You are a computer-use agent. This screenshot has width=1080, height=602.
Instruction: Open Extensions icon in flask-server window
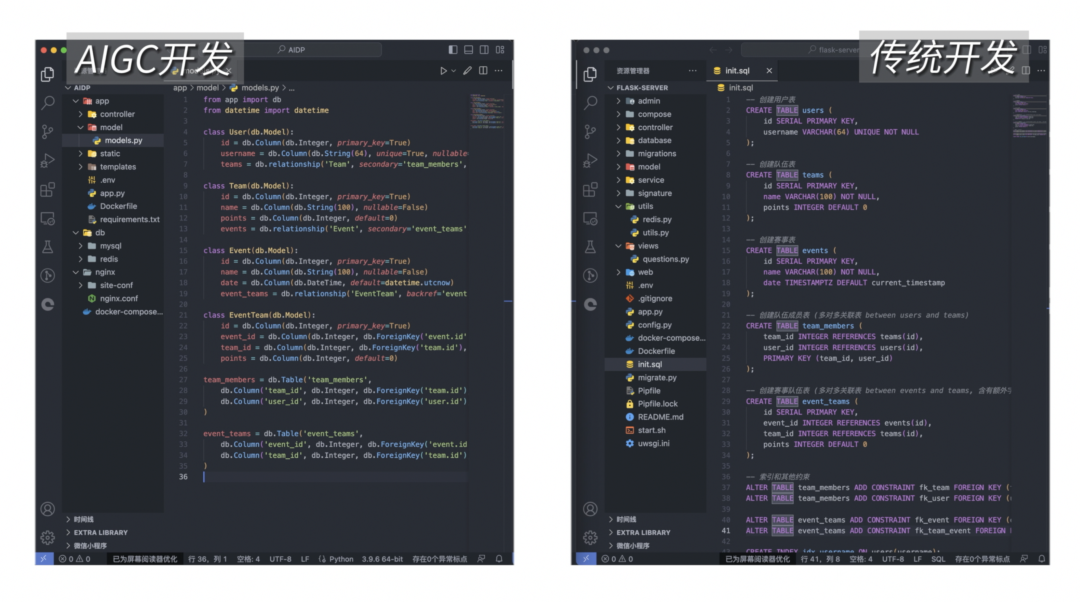(x=590, y=189)
